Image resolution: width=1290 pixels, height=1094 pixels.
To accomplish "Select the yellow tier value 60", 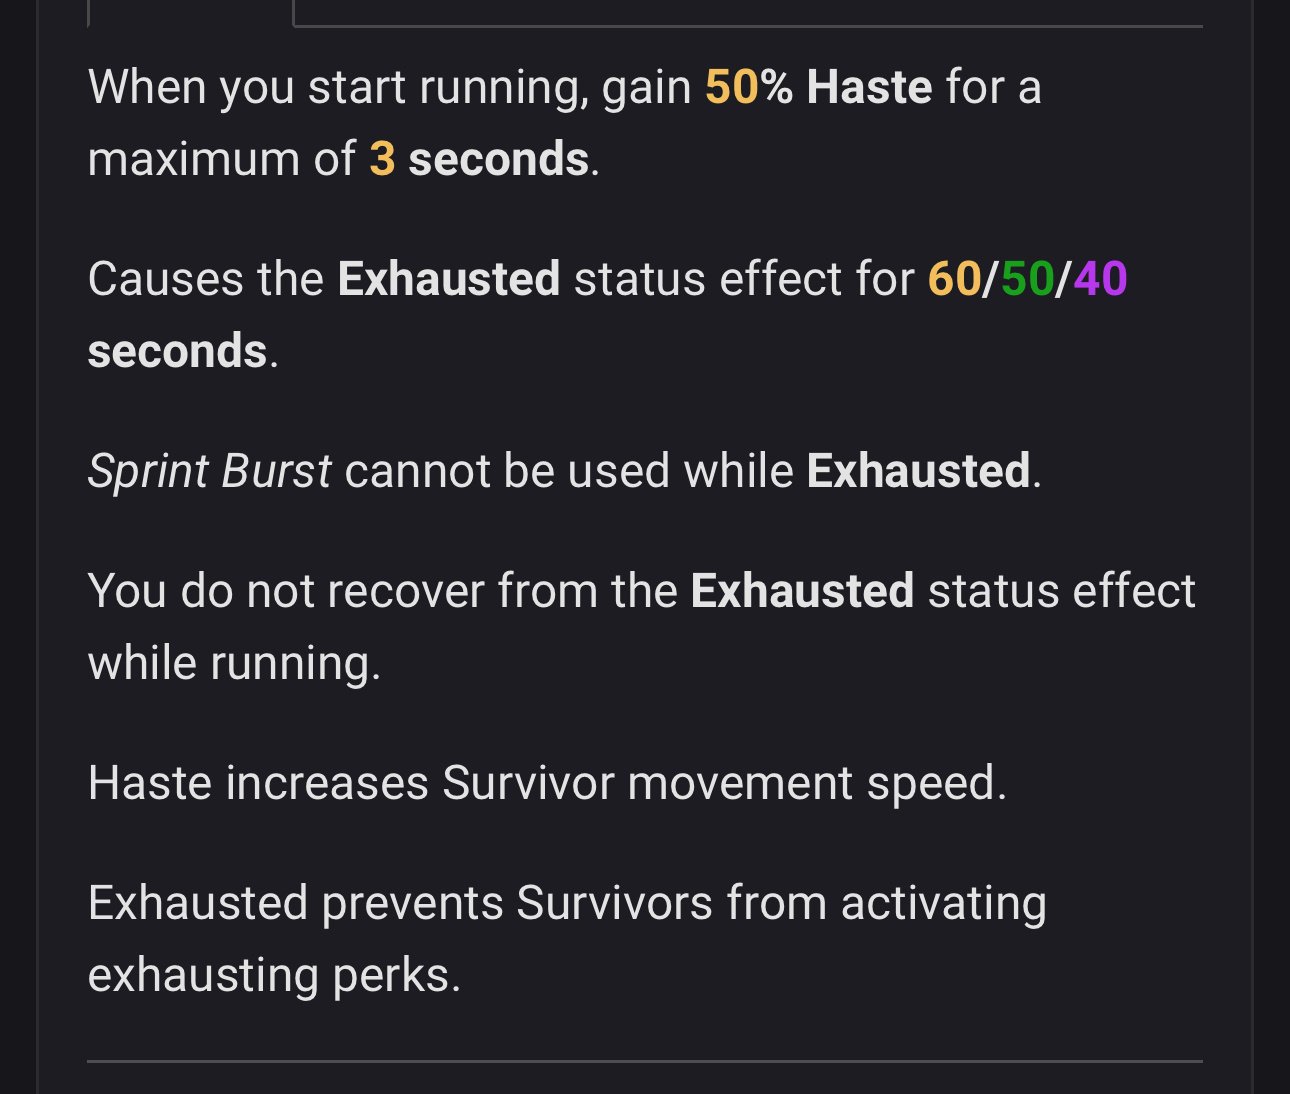I will click(x=954, y=279).
